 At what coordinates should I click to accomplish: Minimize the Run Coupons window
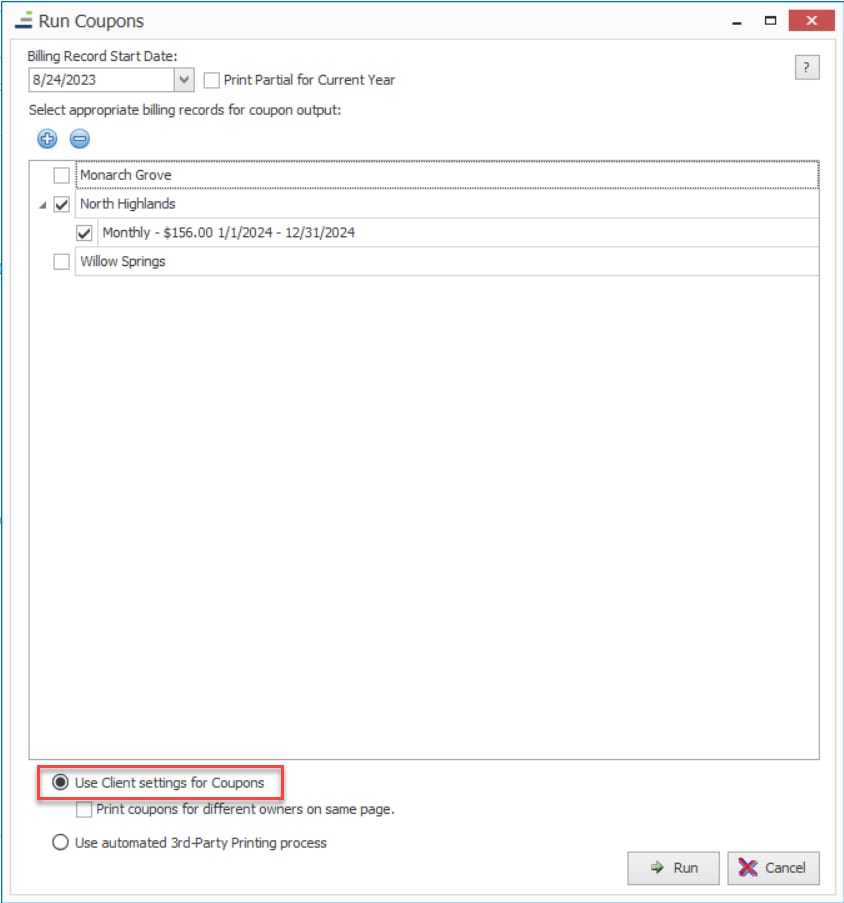coord(736,21)
